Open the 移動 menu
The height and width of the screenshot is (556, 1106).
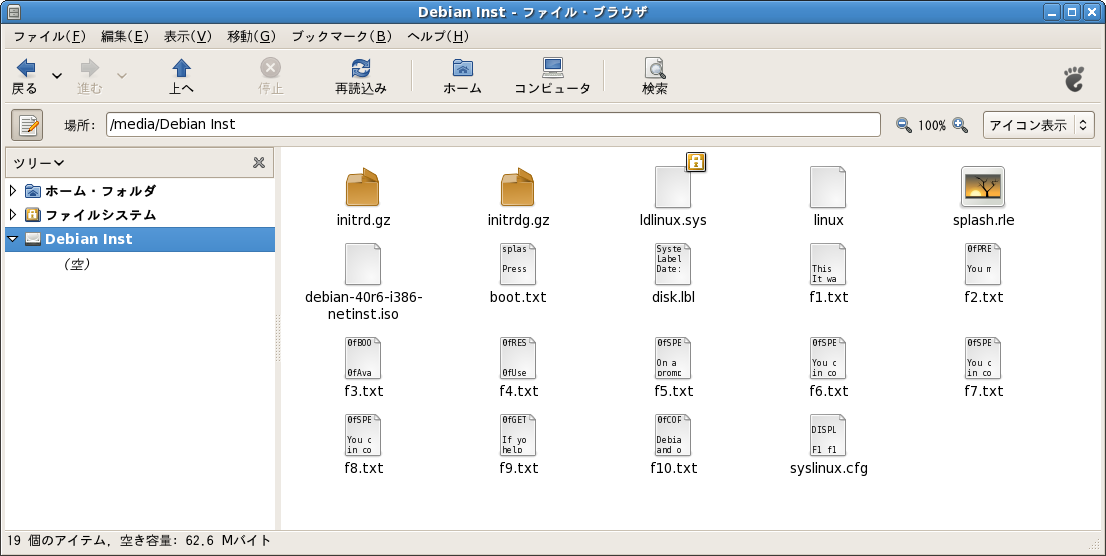coord(251,37)
